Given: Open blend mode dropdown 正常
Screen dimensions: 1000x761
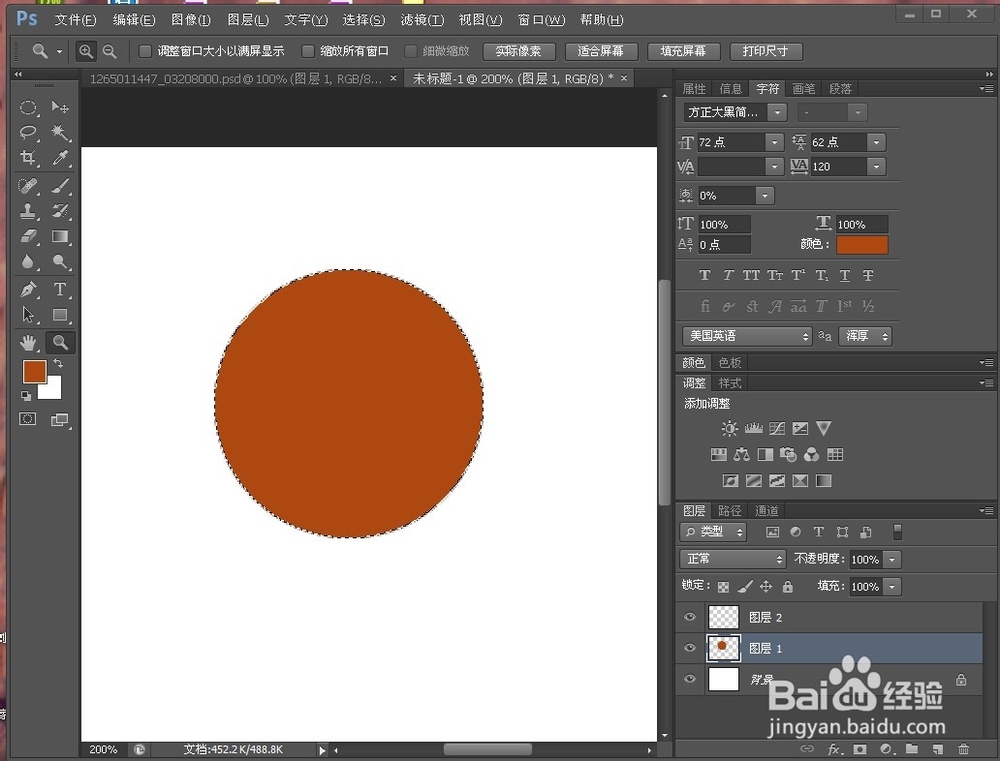Looking at the screenshot, I should [733, 559].
